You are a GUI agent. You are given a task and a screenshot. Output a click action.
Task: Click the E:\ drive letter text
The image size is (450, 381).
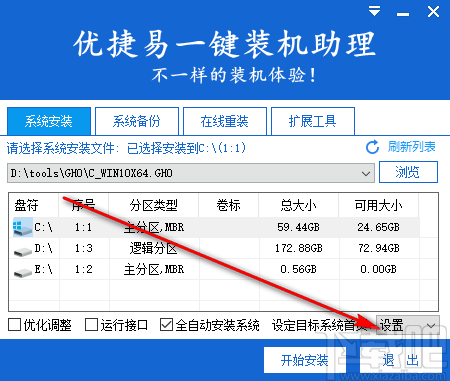(x=43, y=269)
